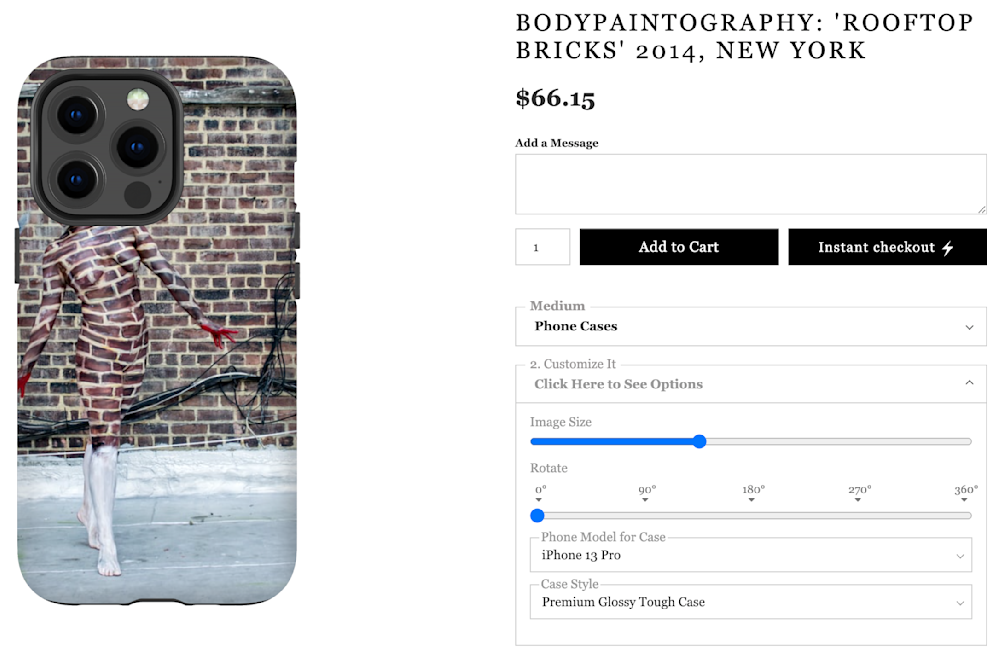The width and height of the screenshot is (1000, 662).
Task: Set rotation to the 180° mark
Action: coord(752,516)
